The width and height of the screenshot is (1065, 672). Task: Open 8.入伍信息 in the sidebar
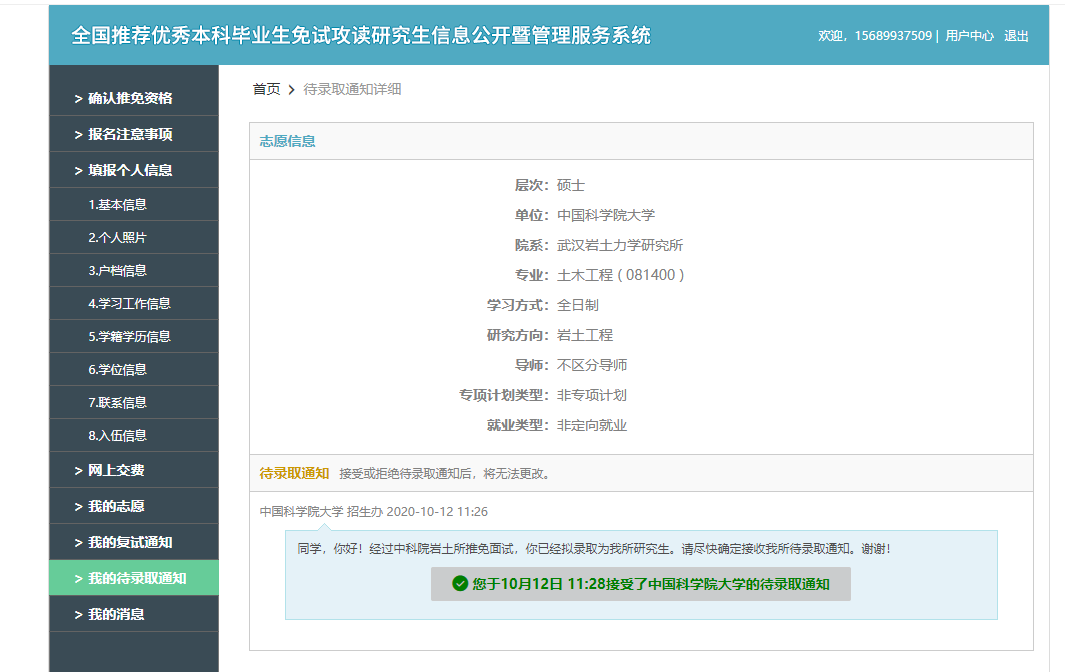click(117, 436)
